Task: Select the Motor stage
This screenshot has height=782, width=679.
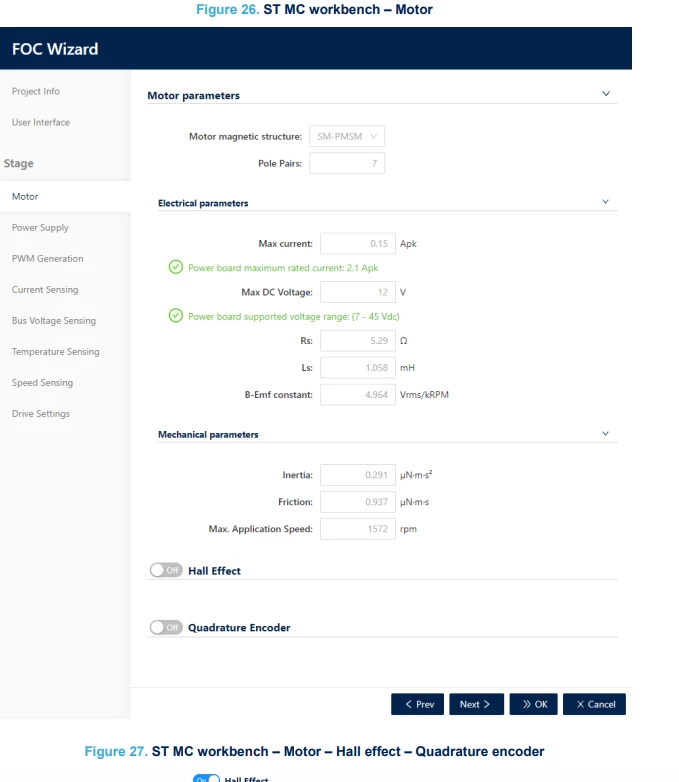Action: pyautogui.click(x=65, y=196)
